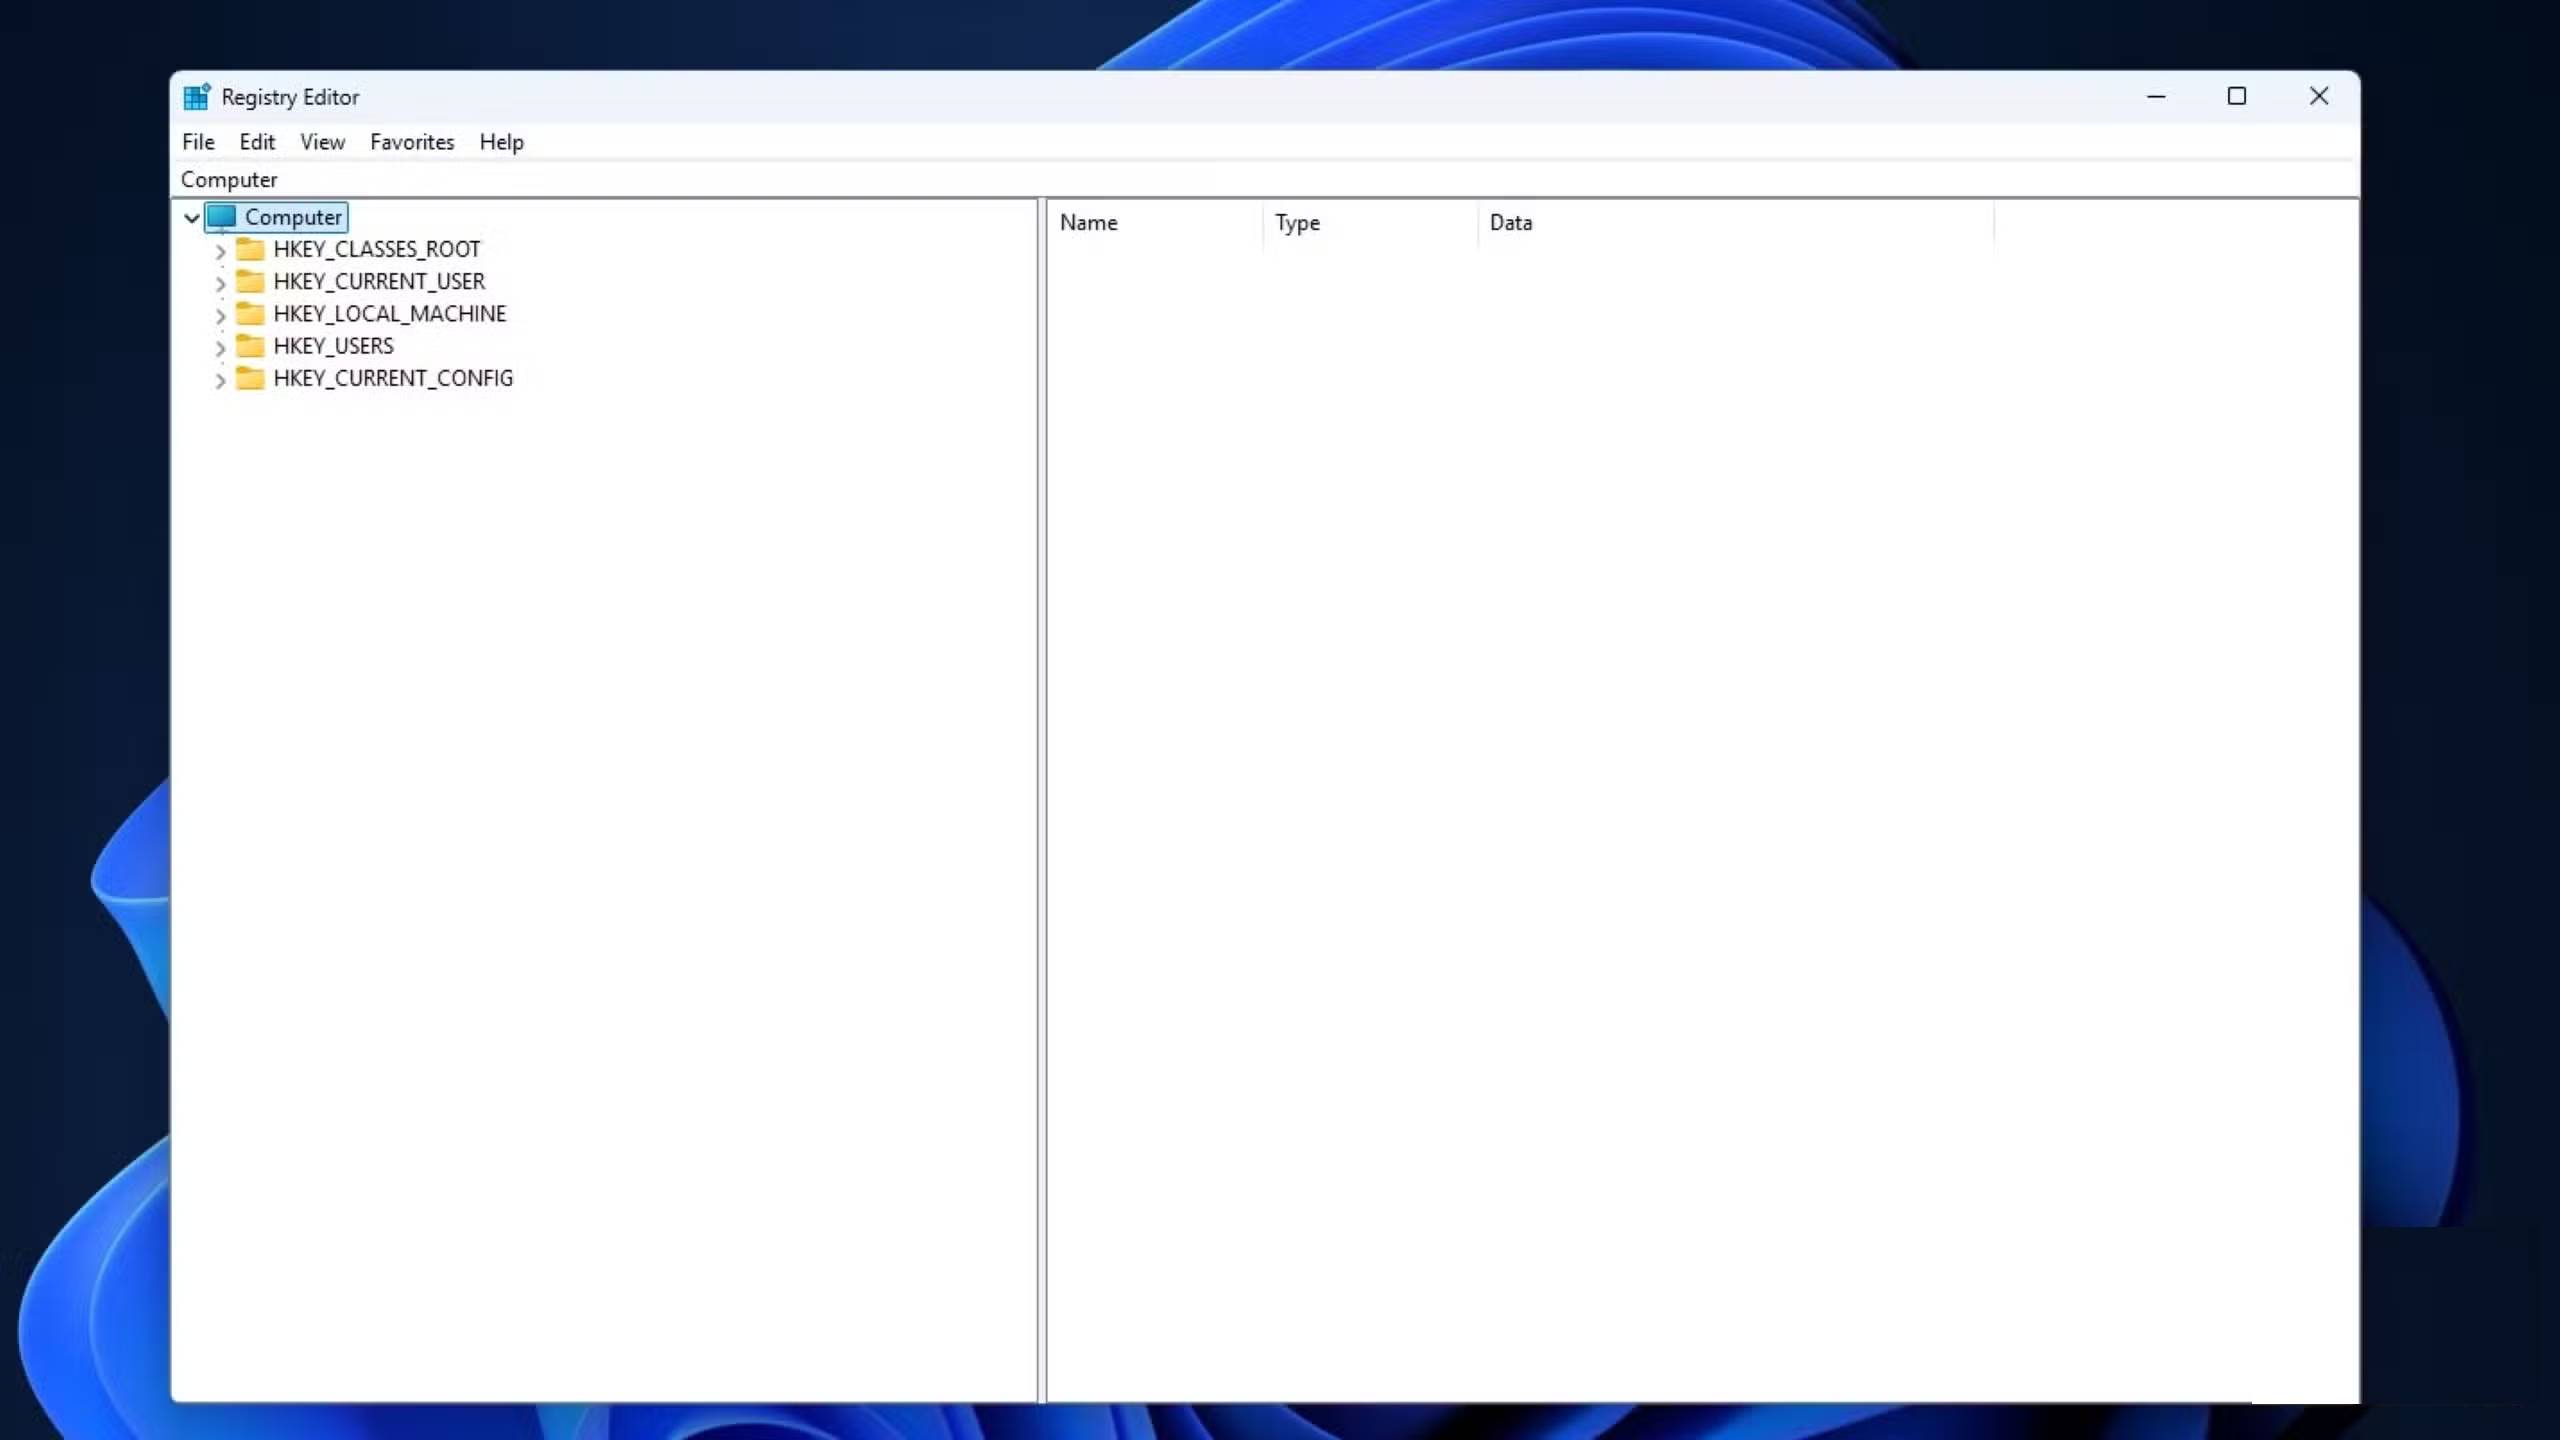This screenshot has height=1440, width=2560.
Task: Select the HKEY_CLASSES_ROOT key
Action: pos(376,249)
